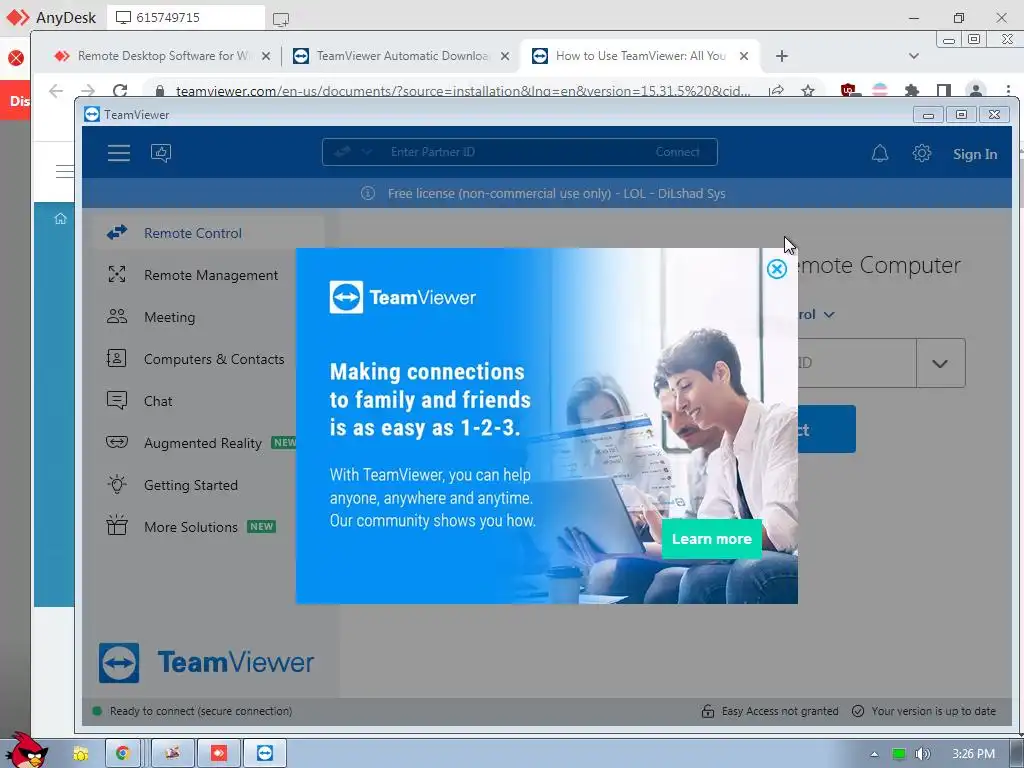Expand the partner ID history dropdown
1024x768 pixels.
(940, 363)
